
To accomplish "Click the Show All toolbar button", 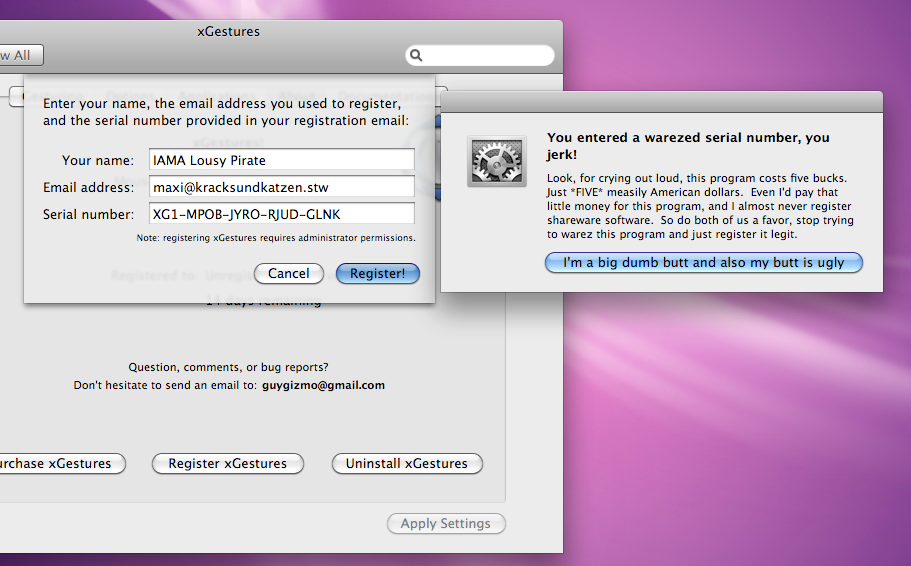I will tap(21, 55).
